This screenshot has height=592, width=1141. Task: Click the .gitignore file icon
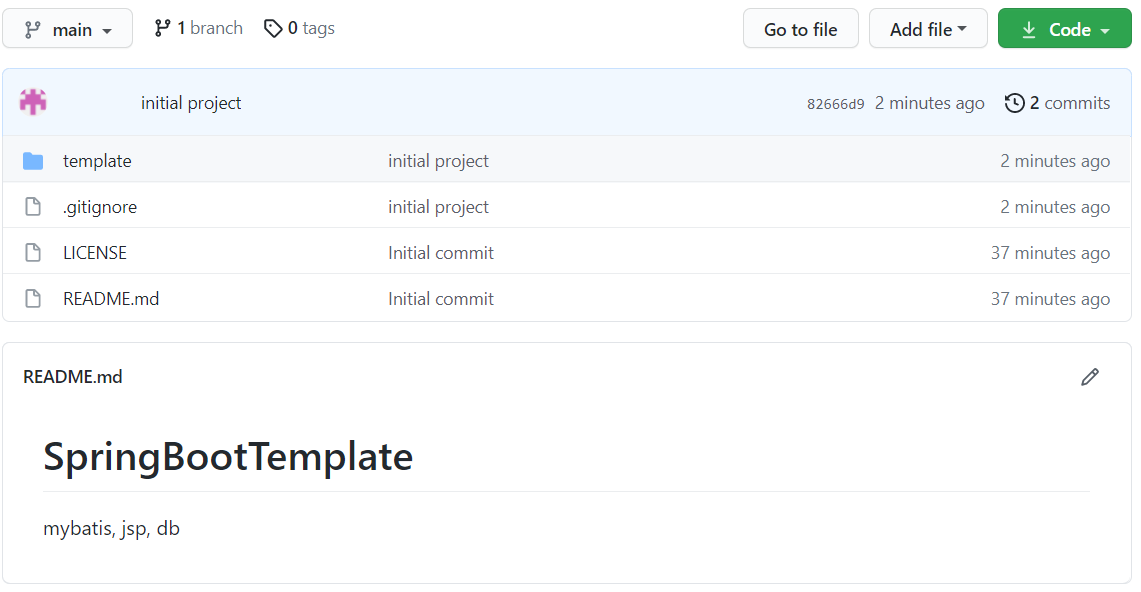33,207
